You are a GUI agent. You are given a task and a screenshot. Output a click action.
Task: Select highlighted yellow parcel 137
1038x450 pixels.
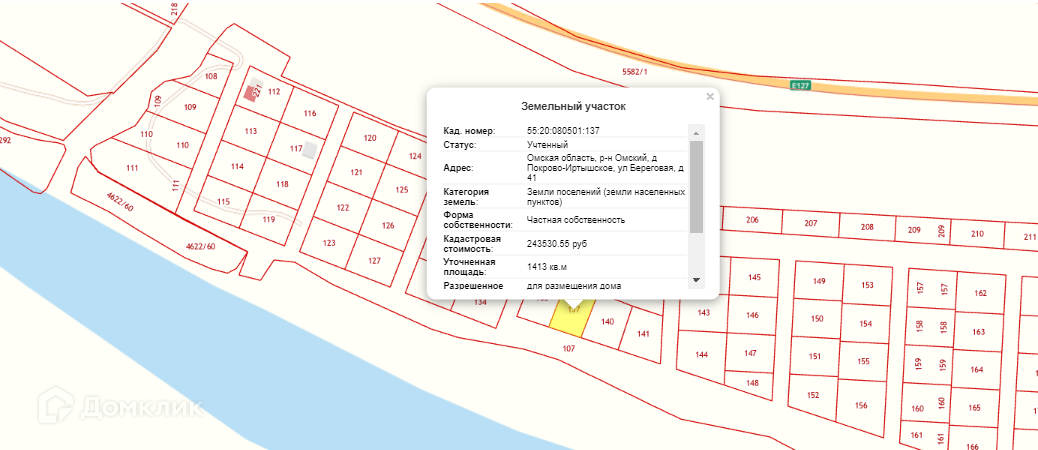coord(571,320)
